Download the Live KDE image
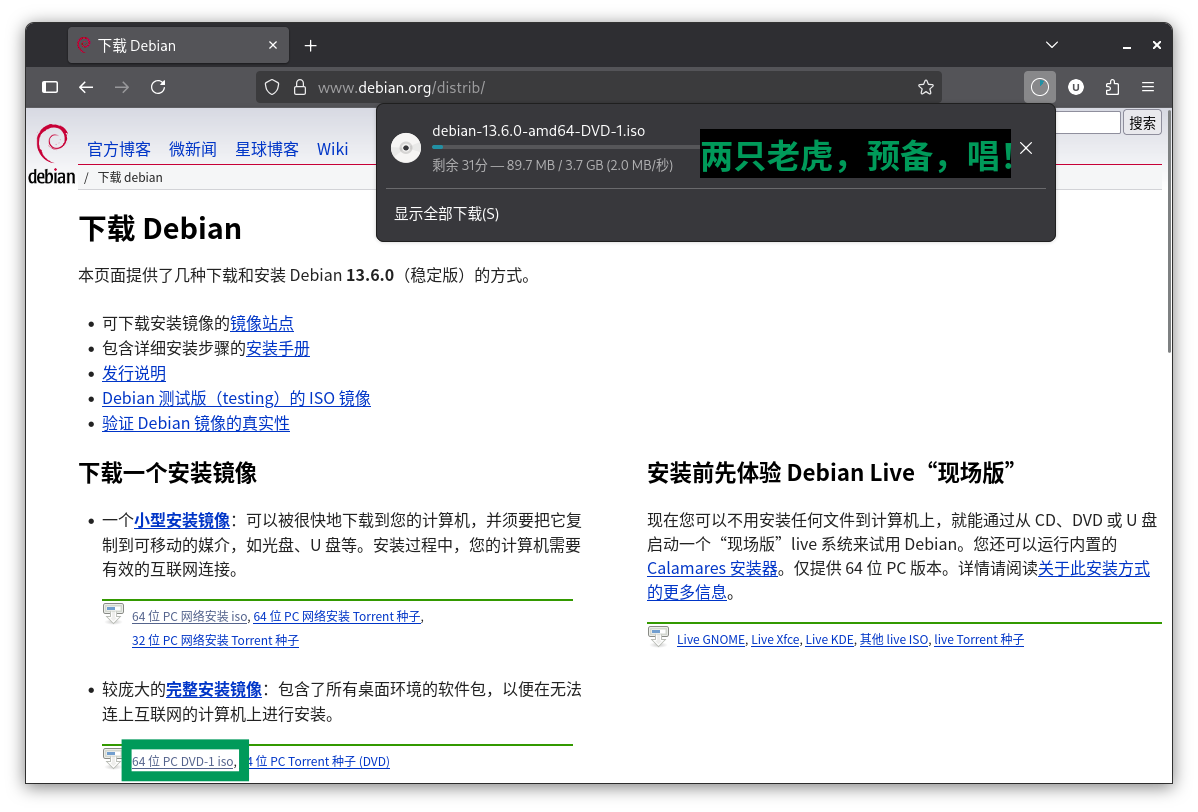Image resolution: width=1198 pixels, height=812 pixels. pos(829,640)
